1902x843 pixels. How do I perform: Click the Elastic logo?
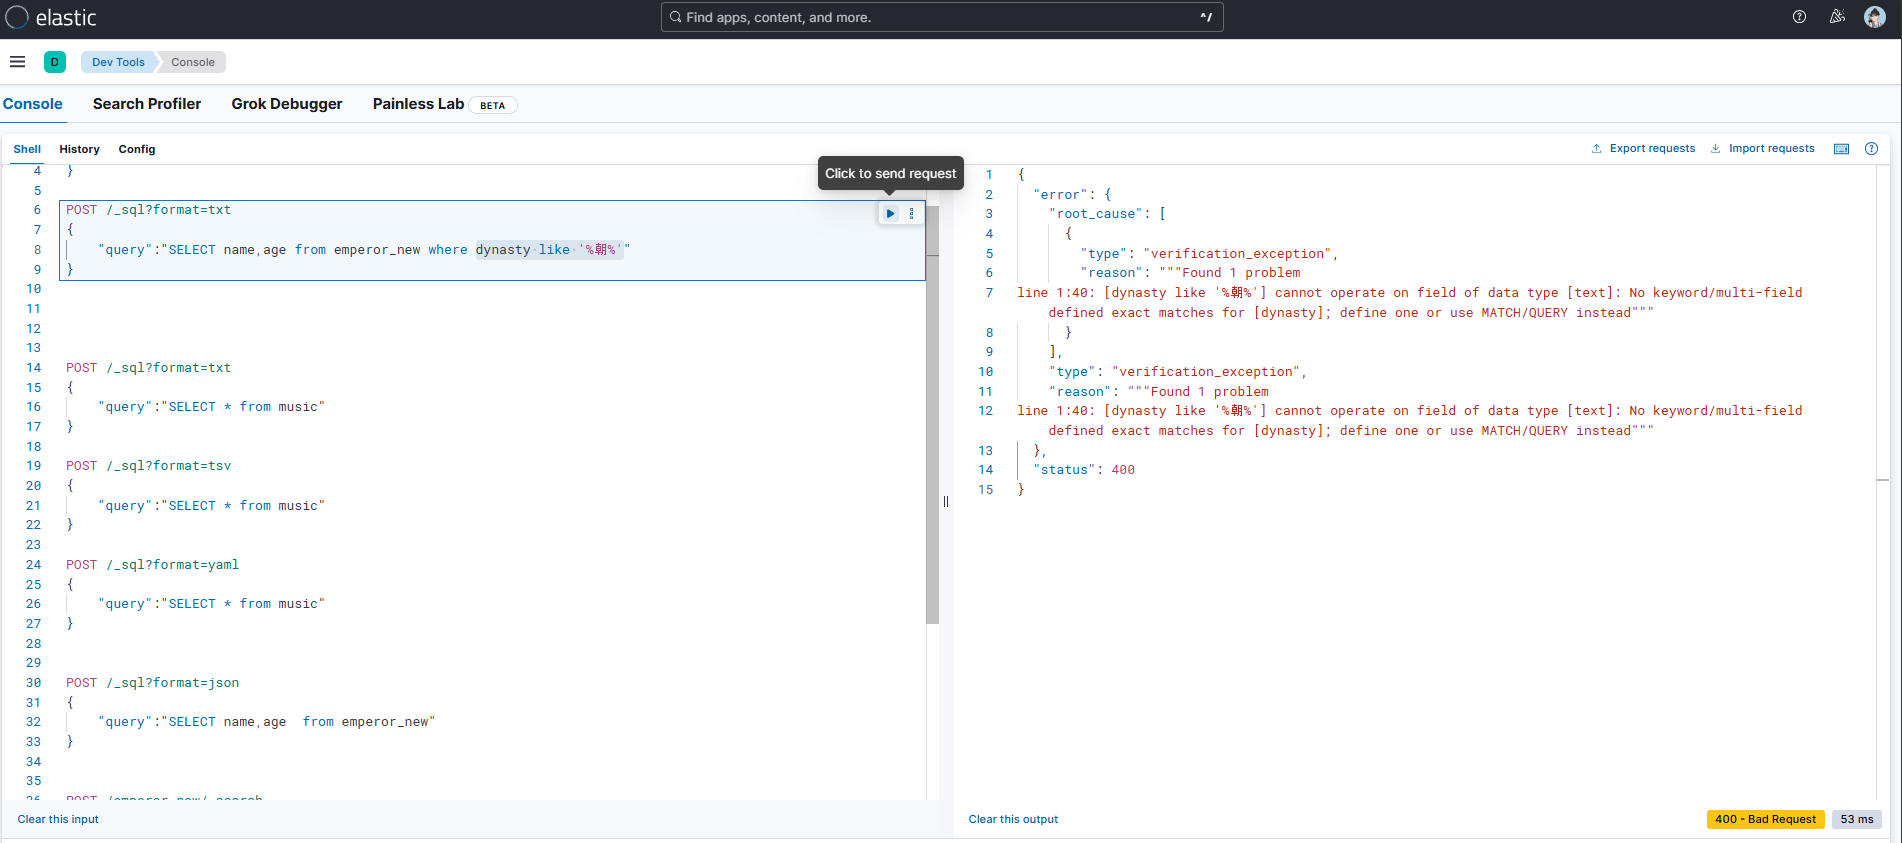51,17
